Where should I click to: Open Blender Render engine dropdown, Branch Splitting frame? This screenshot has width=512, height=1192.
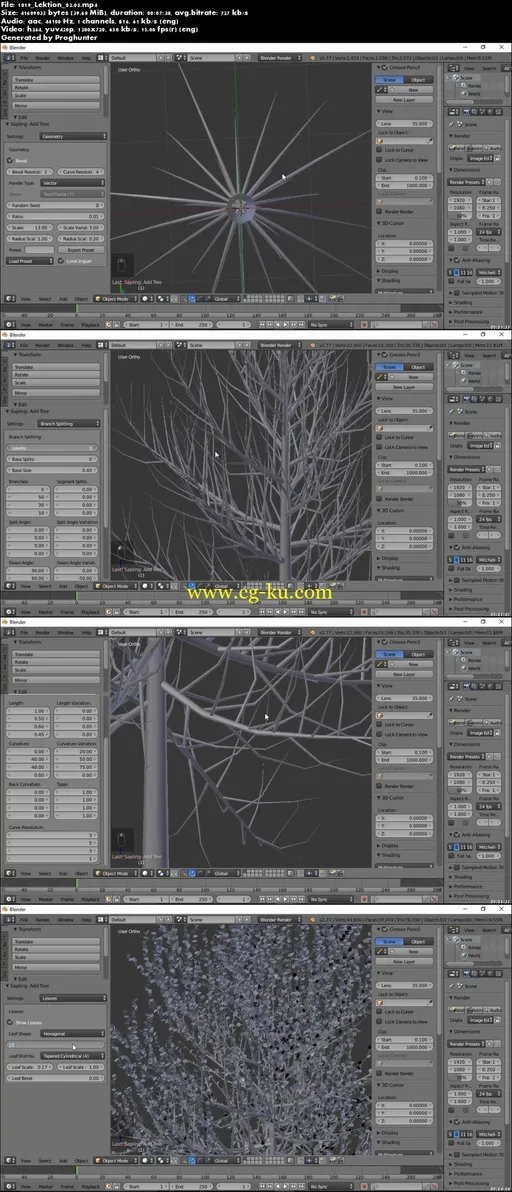[x=280, y=345]
